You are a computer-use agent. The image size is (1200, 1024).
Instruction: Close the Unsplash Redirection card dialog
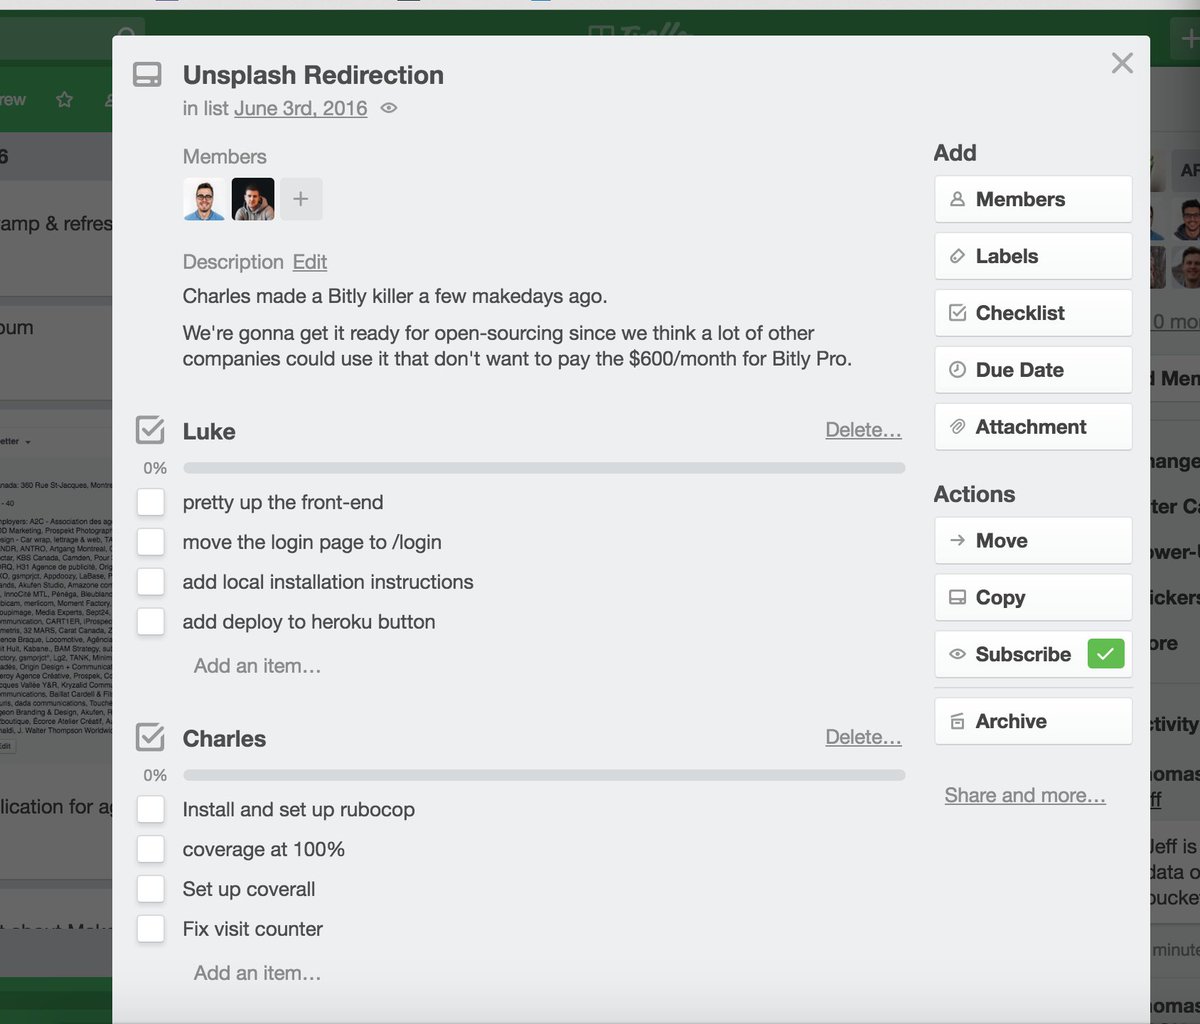click(x=1122, y=63)
